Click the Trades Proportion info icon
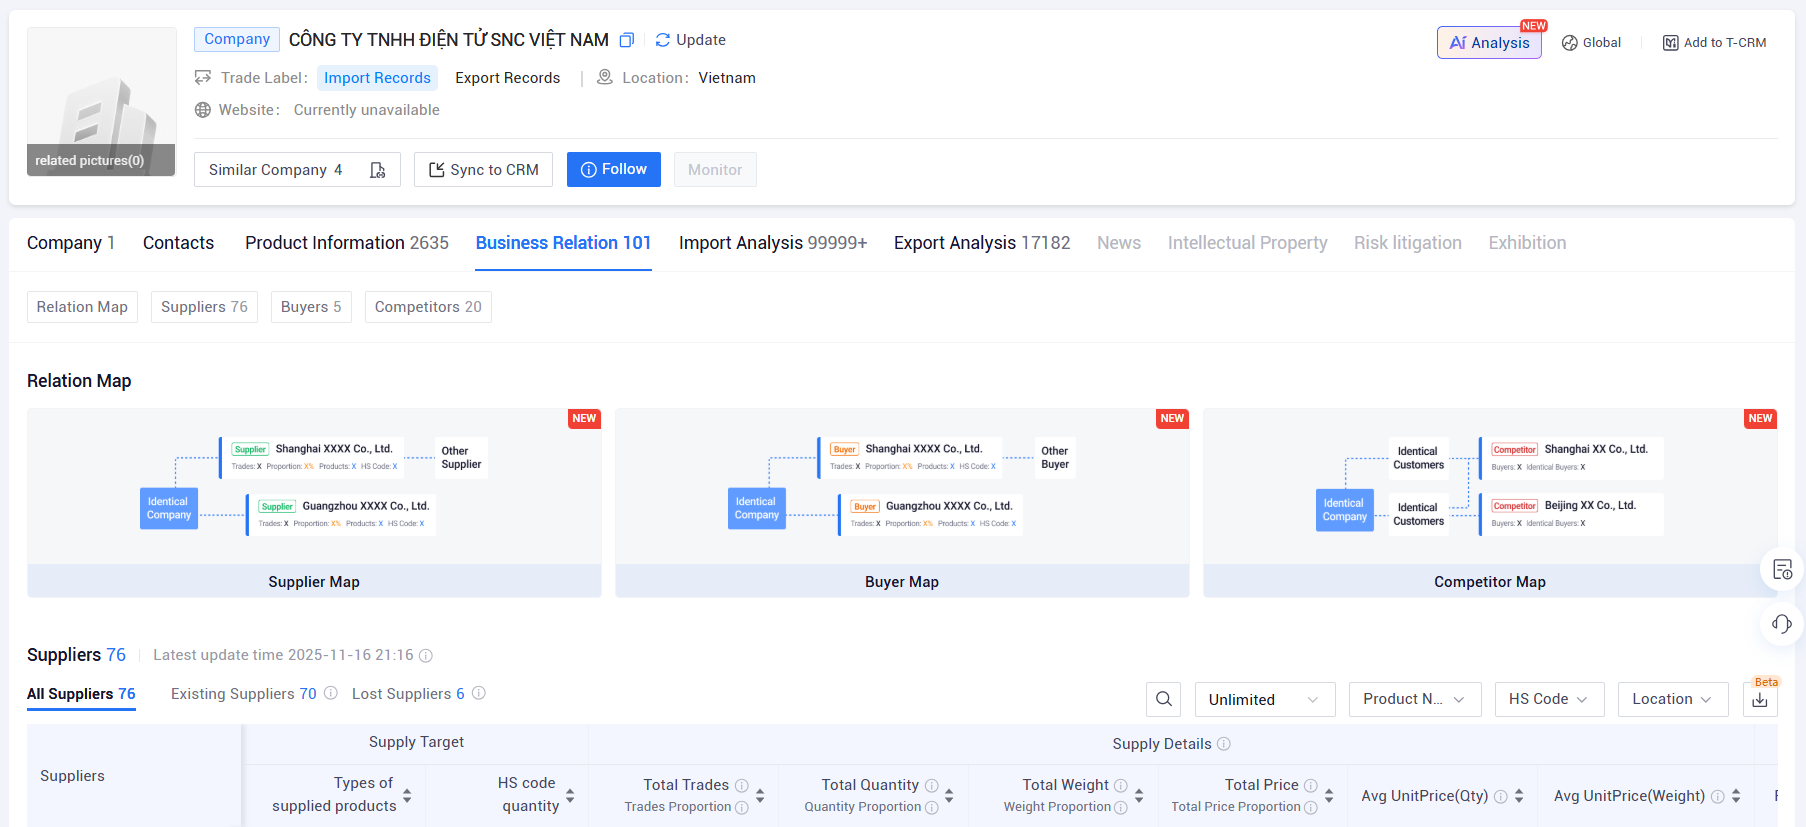1806x827 pixels. [x=742, y=808]
